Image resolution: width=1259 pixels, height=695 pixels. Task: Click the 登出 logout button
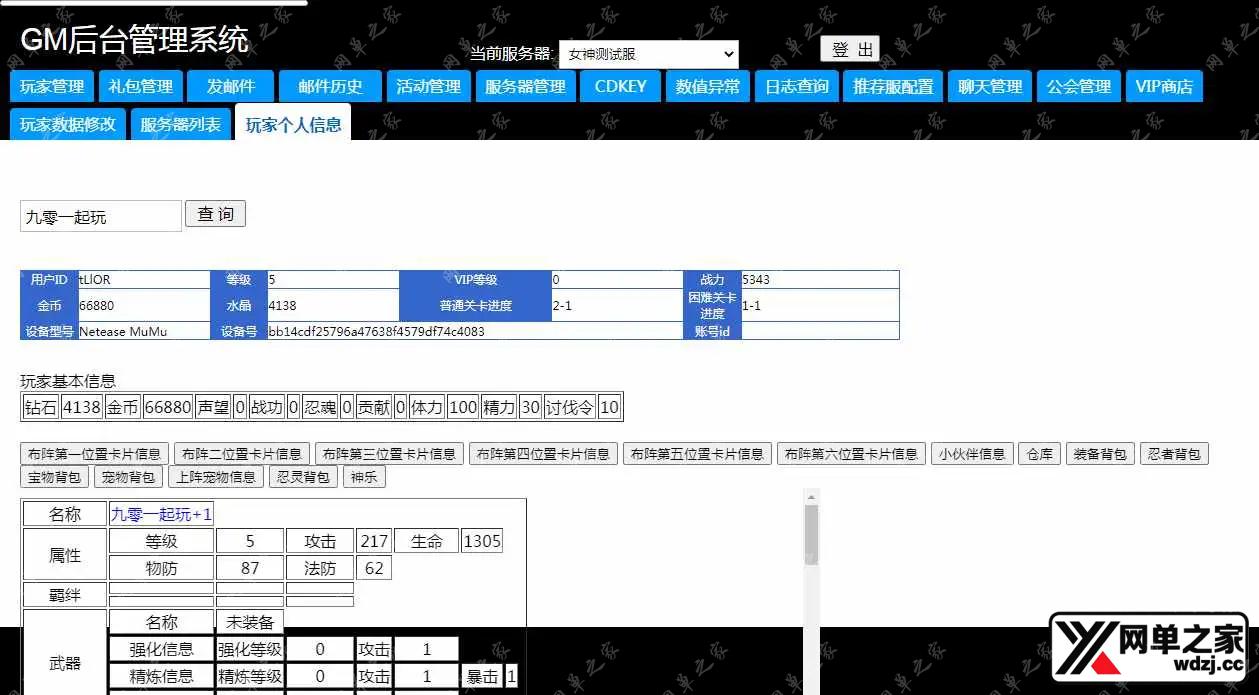pos(850,50)
